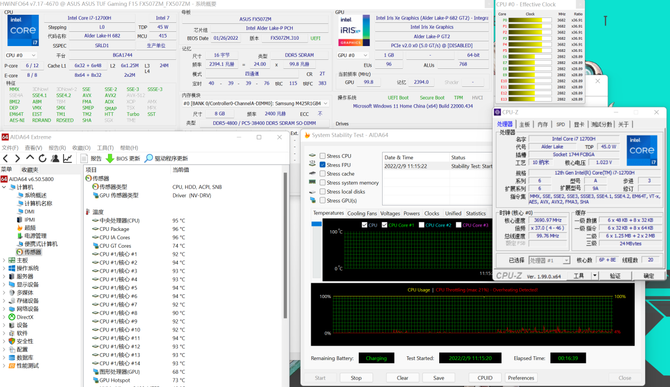Click the BIOS 更新 green arrow
Screen dimensions: 670x387
(x=110, y=158)
